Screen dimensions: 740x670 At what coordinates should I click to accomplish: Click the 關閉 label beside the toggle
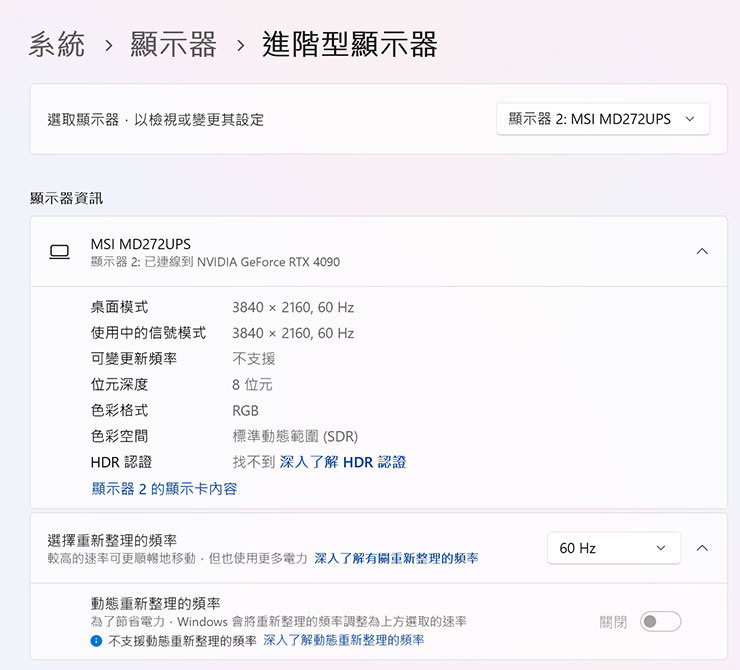pos(613,622)
